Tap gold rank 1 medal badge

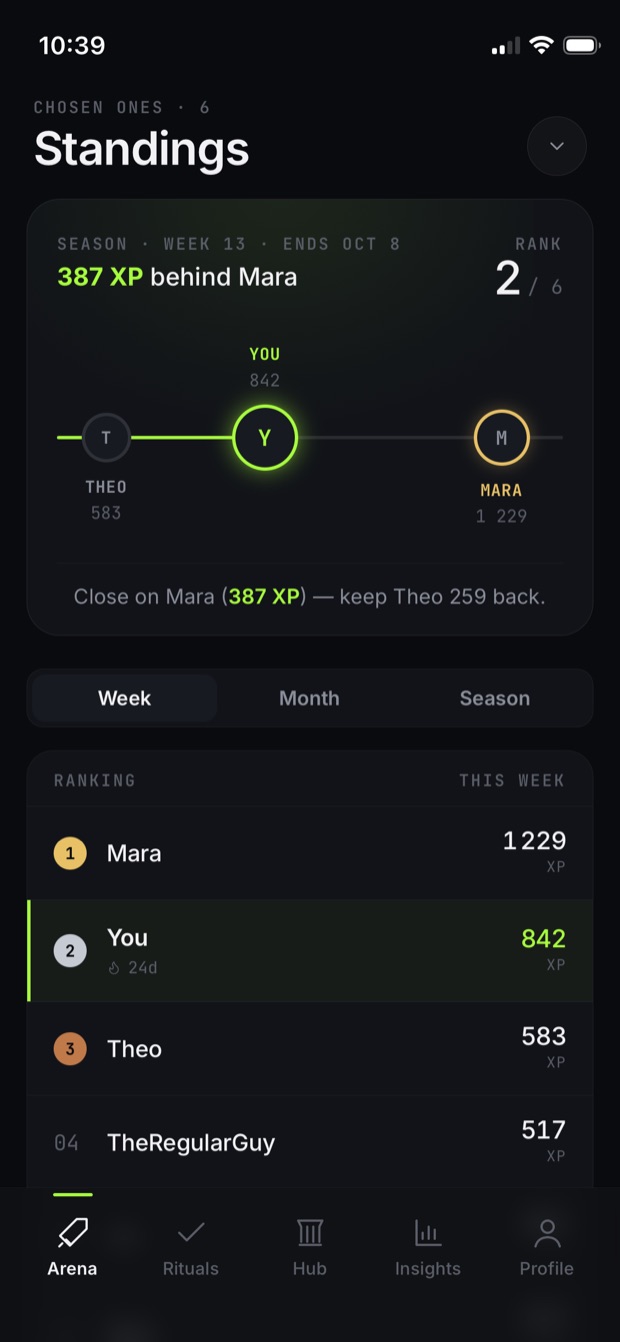(x=70, y=853)
